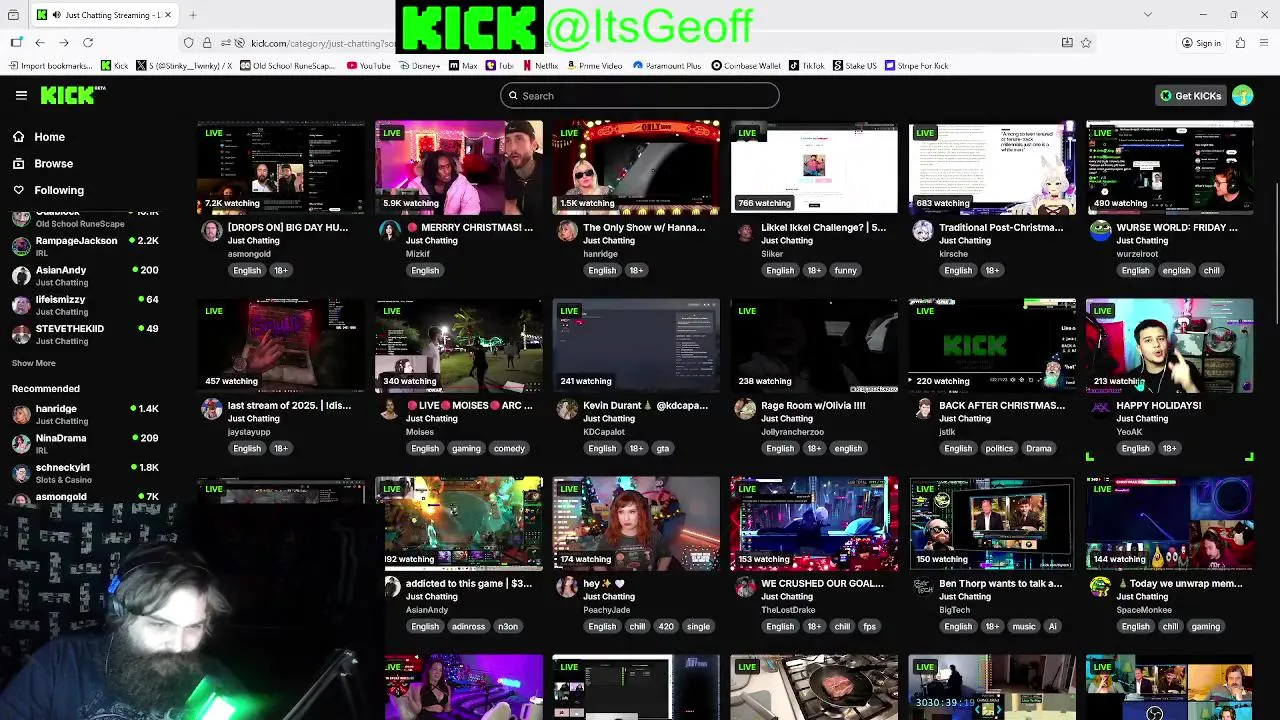Expand the browser tab list chevron

click(1147, 15)
